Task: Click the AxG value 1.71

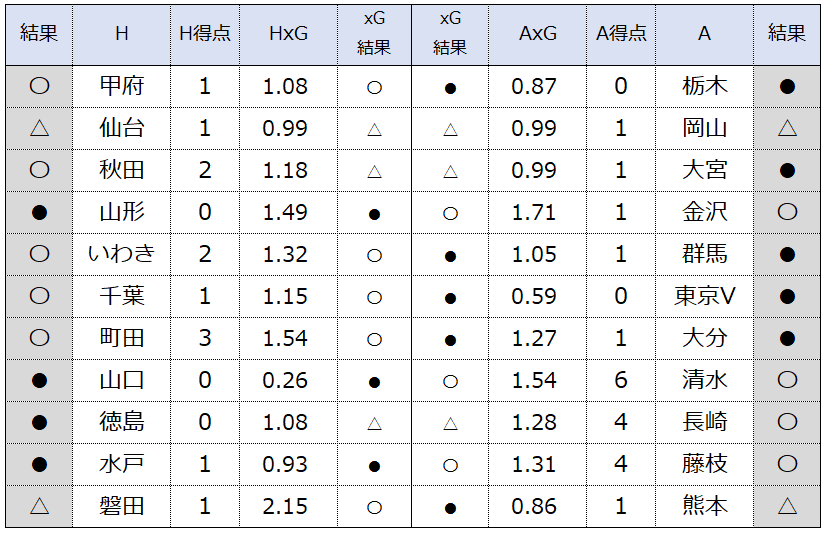Action: pos(534,213)
